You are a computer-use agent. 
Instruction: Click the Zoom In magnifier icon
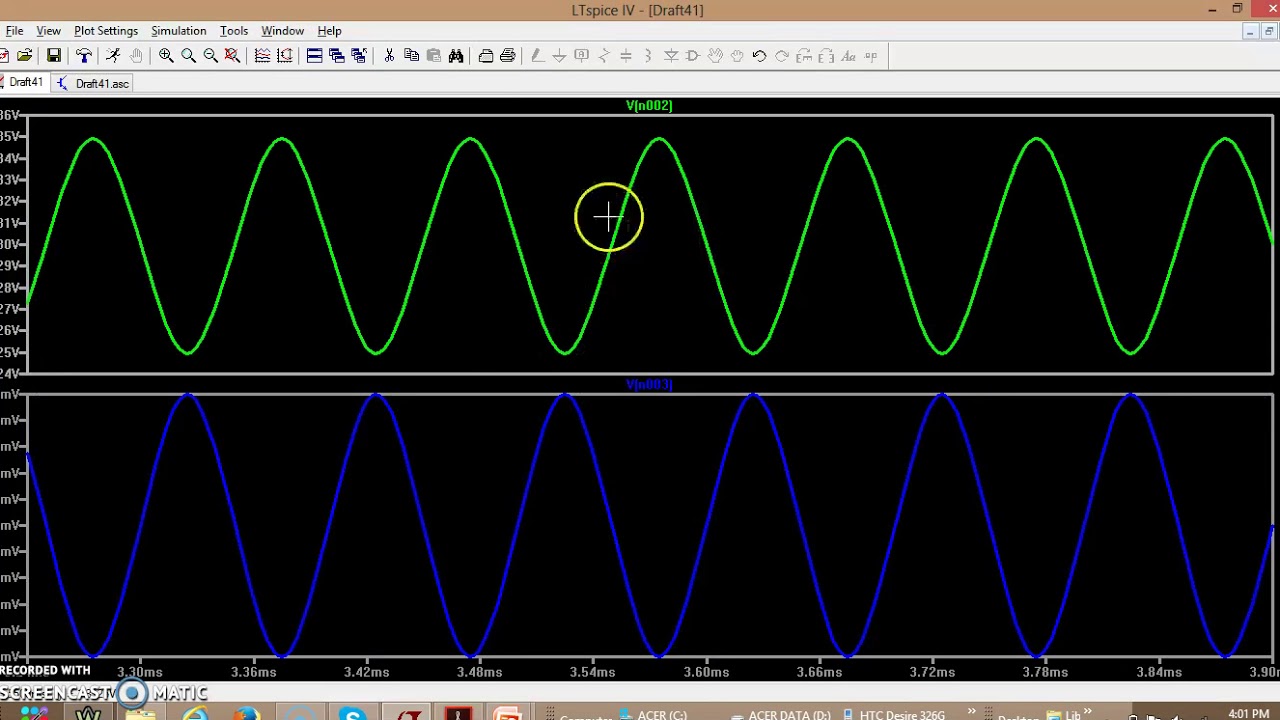(x=166, y=56)
